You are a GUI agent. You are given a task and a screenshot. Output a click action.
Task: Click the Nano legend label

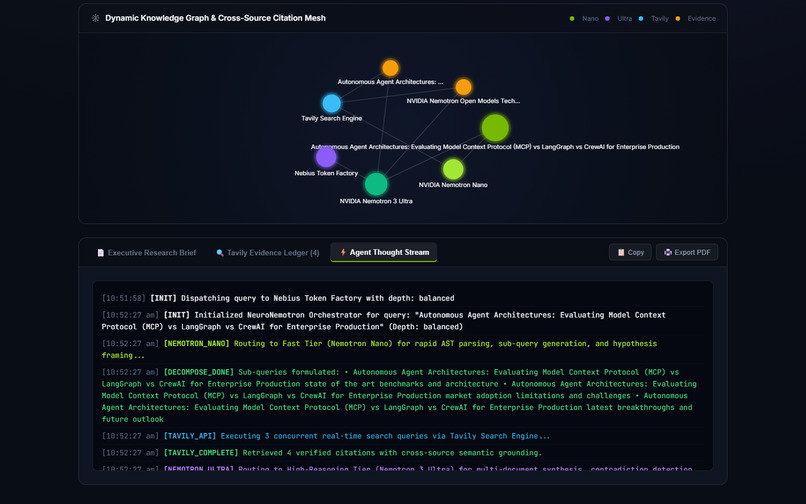pyautogui.click(x=590, y=19)
